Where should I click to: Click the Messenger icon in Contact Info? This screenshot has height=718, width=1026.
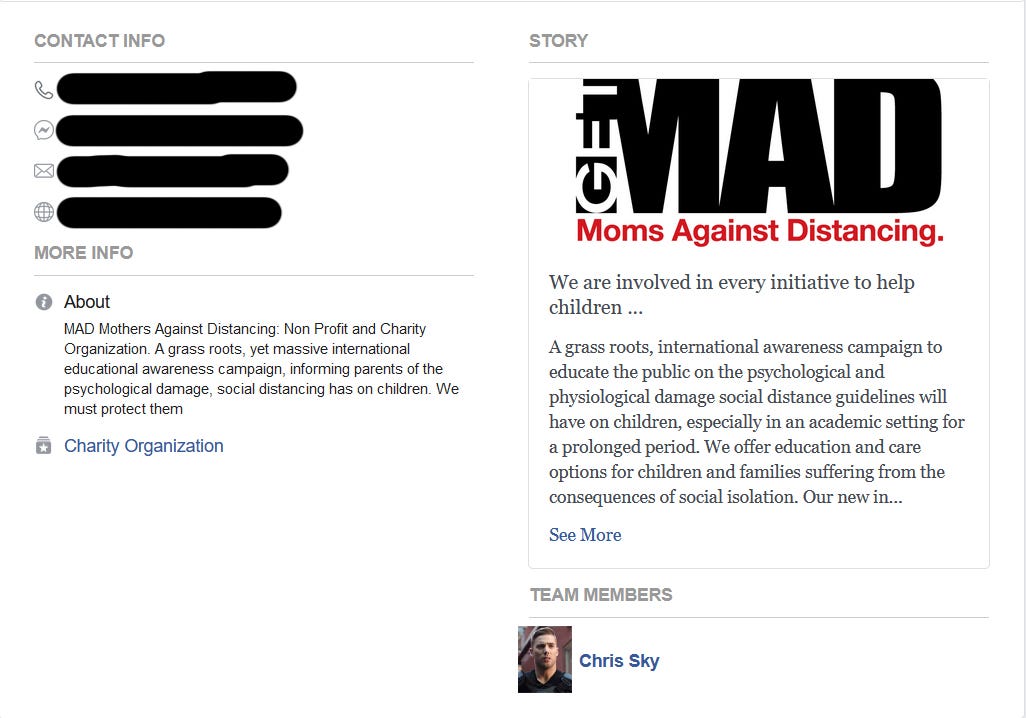[x=44, y=130]
